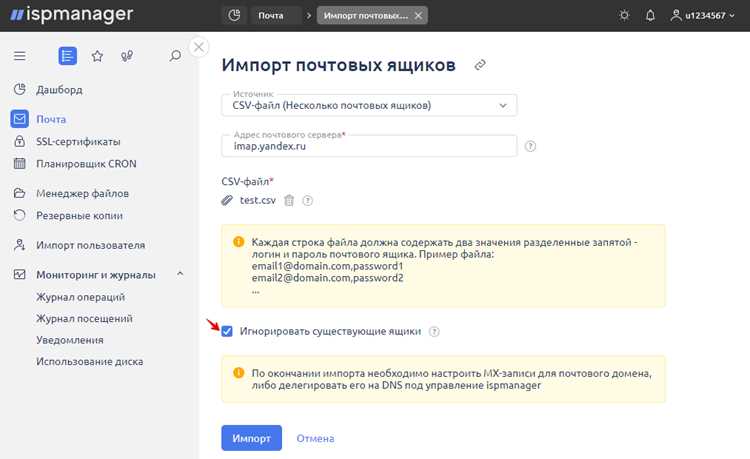The width and height of the screenshot is (750, 459).
Task: Collapse the Мониторинг и журналы chevron
Action: click(180, 274)
